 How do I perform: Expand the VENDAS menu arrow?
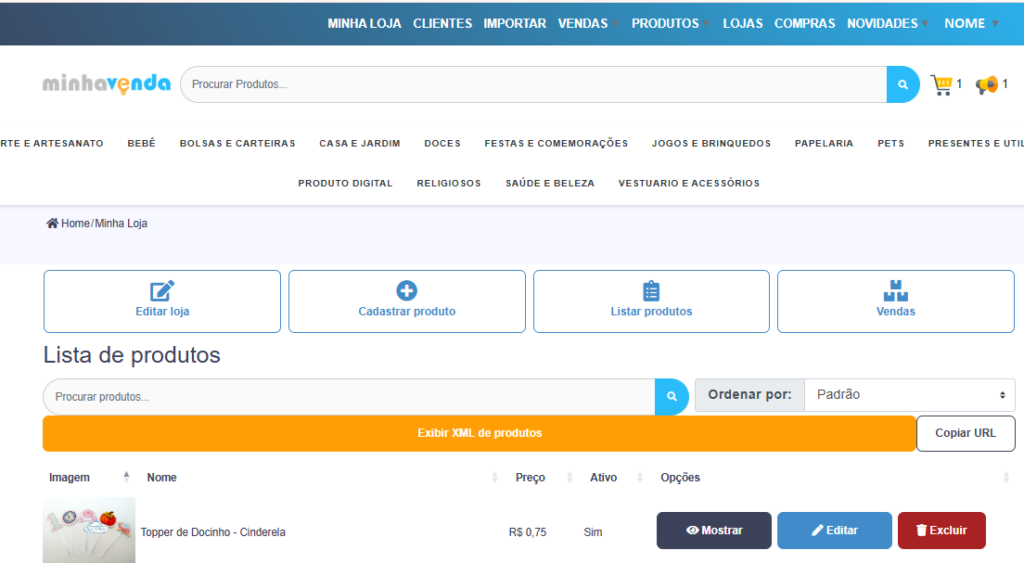614,24
